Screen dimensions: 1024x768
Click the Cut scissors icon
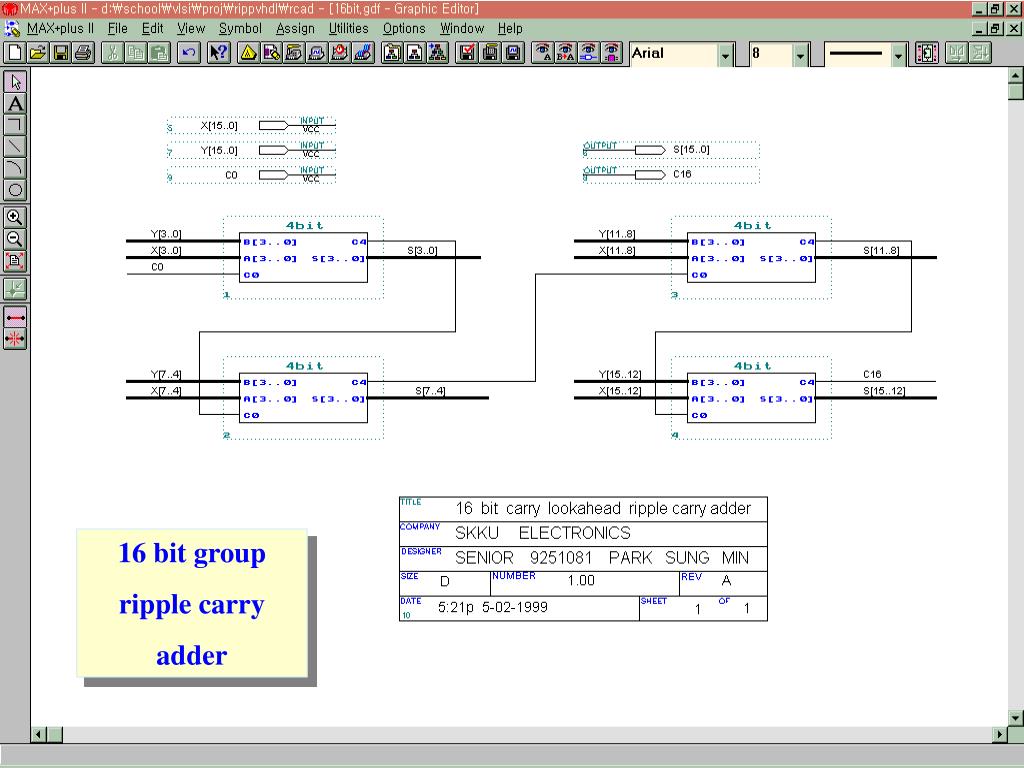point(112,53)
